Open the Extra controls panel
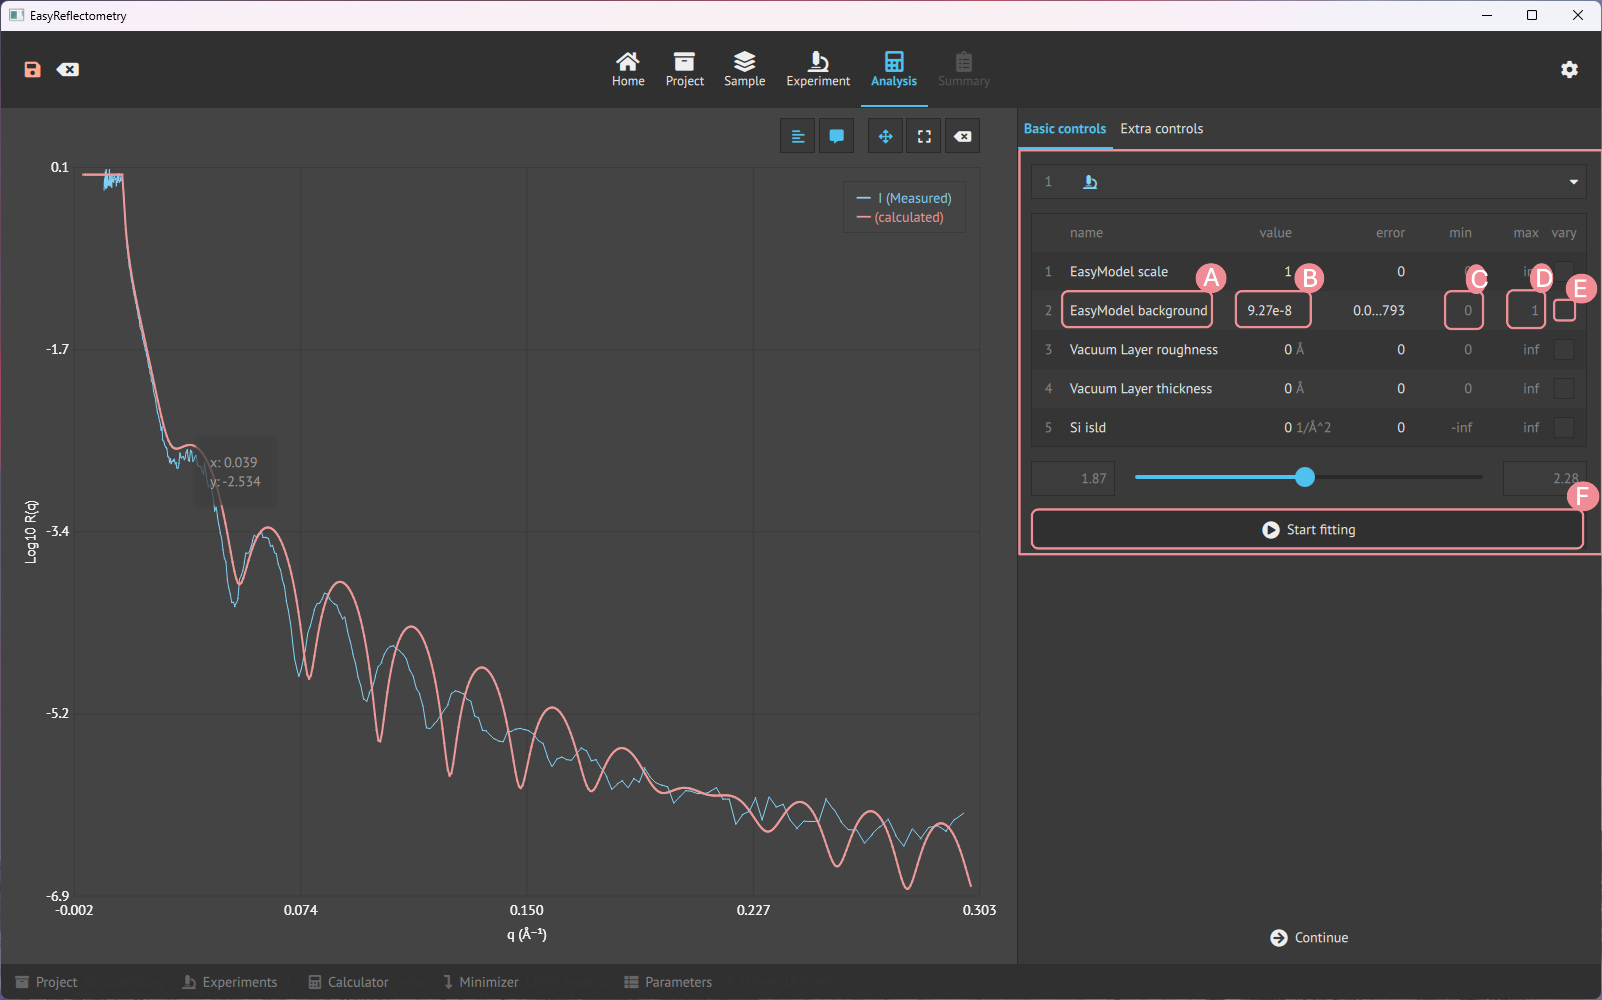 click(x=1161, y=128)
